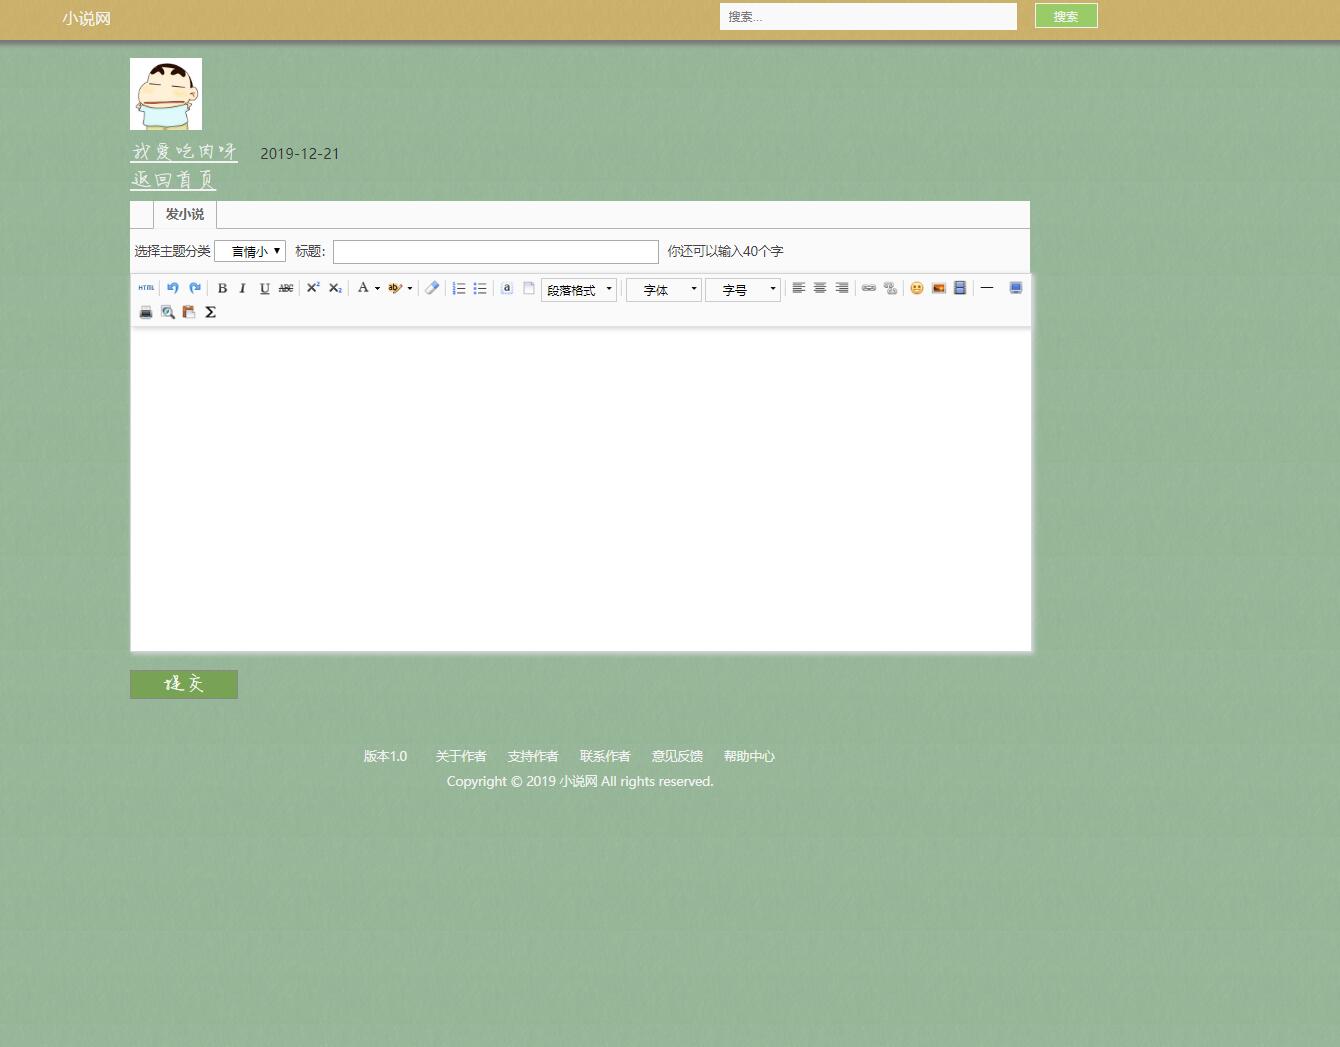This screenshot has width=1340, height=1047.
Task: Open the 字号 font size dropdown
Action: (x=743, y=290)
